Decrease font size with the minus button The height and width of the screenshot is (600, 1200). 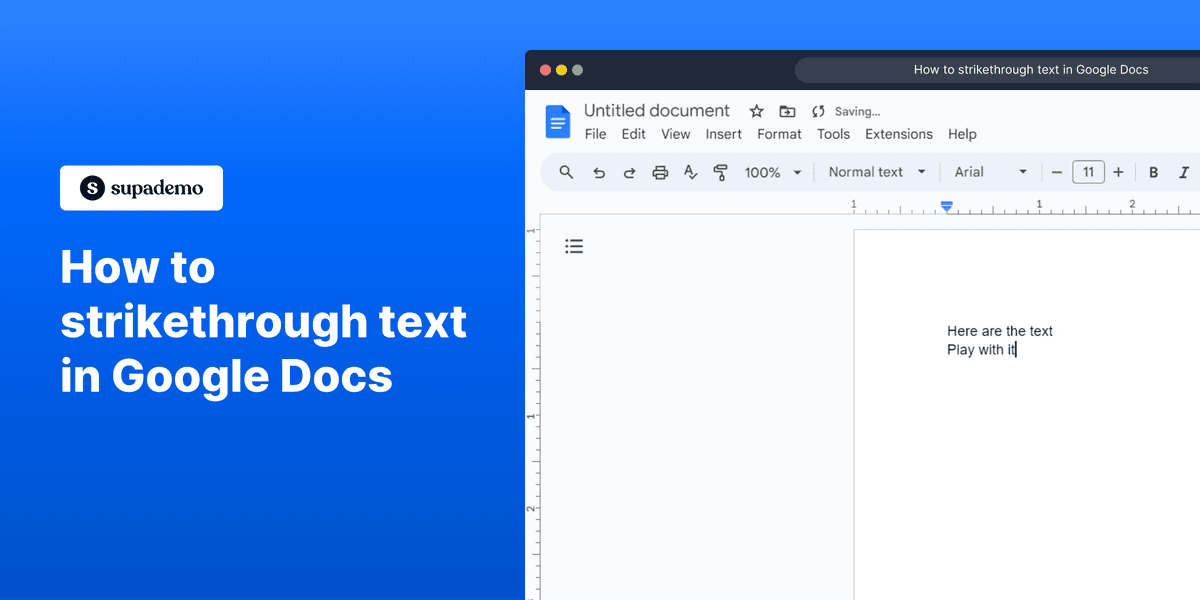pyautogui.click(x=1057, y=172)
